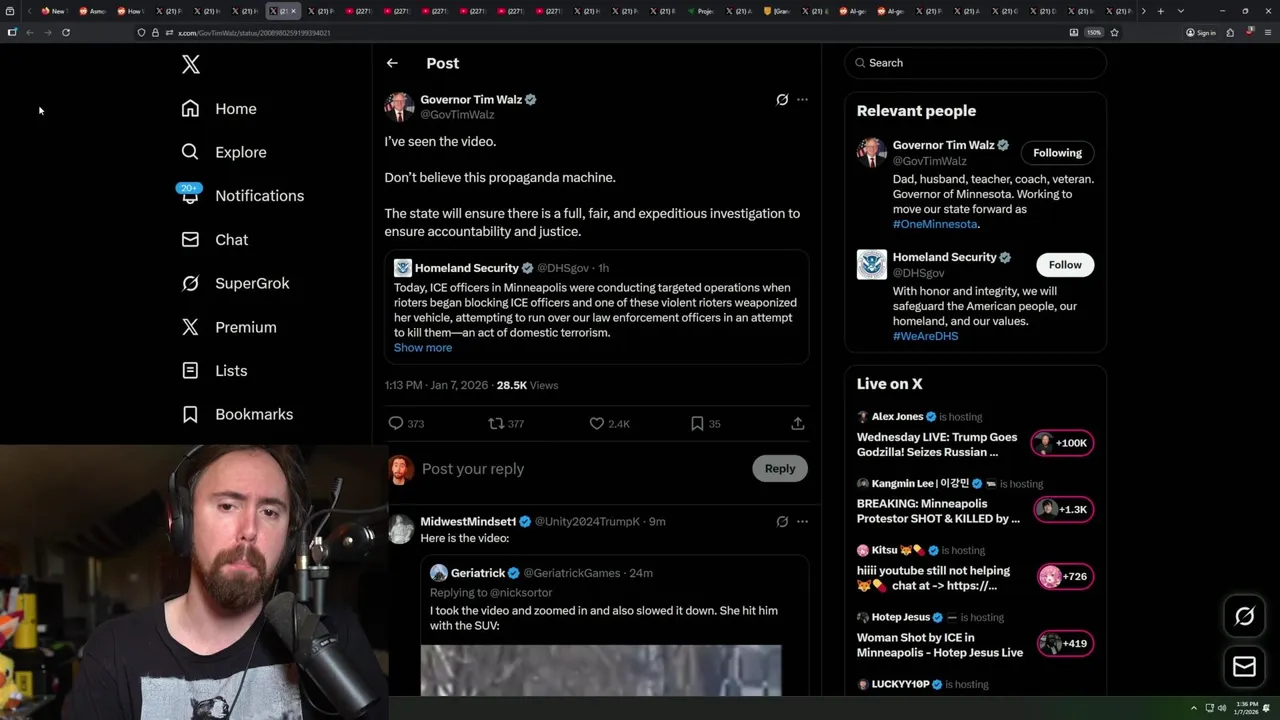This screenshot has height=720, width=1280.
Task: Click the X logo in the sidebar
Action: [x=191, y=65]
